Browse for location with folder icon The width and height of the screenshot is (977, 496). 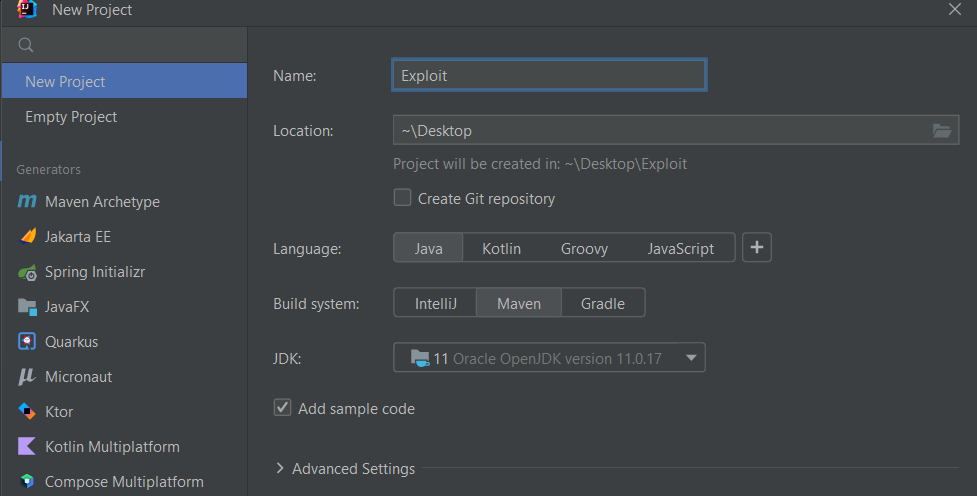point(941,131)
